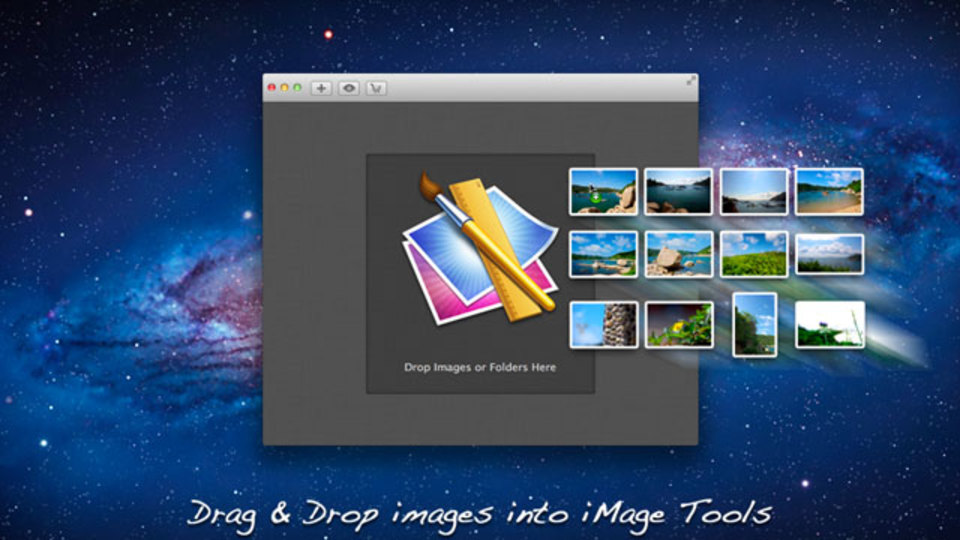960x540 pixels.
Task: Close the window with the red button
Action: click(x=272, y=88)
